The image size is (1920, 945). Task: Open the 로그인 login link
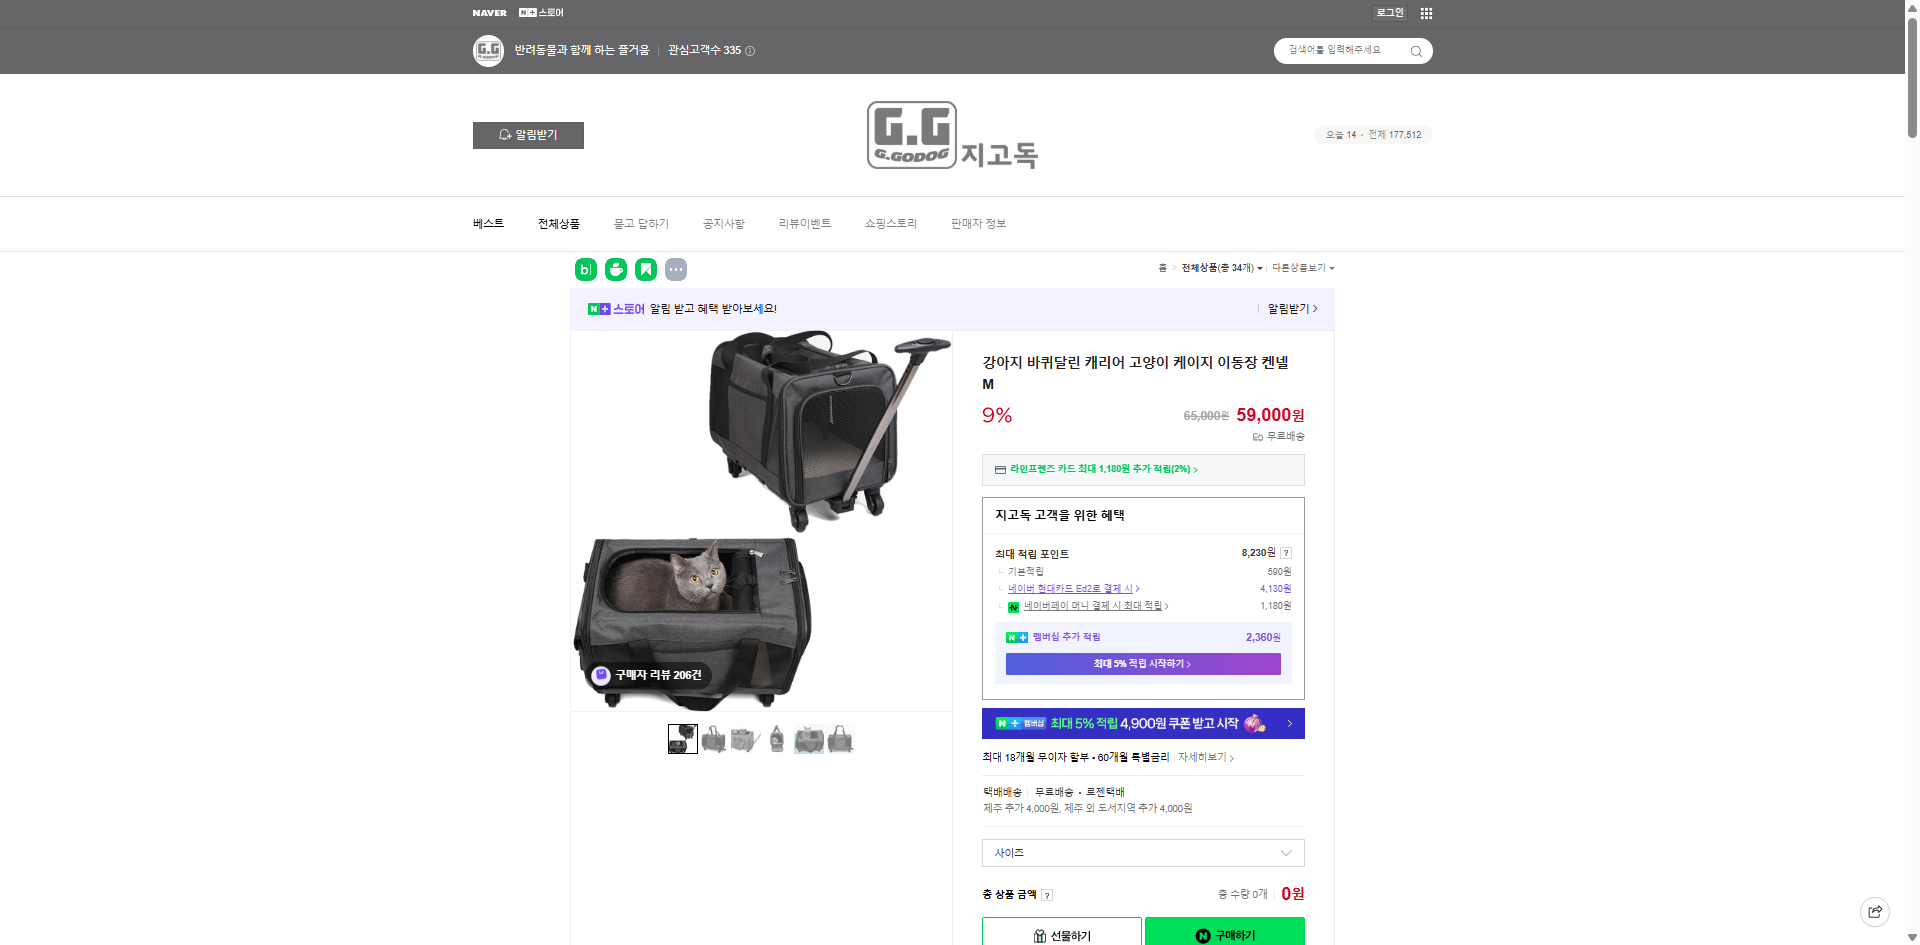tap(1389, 13)
